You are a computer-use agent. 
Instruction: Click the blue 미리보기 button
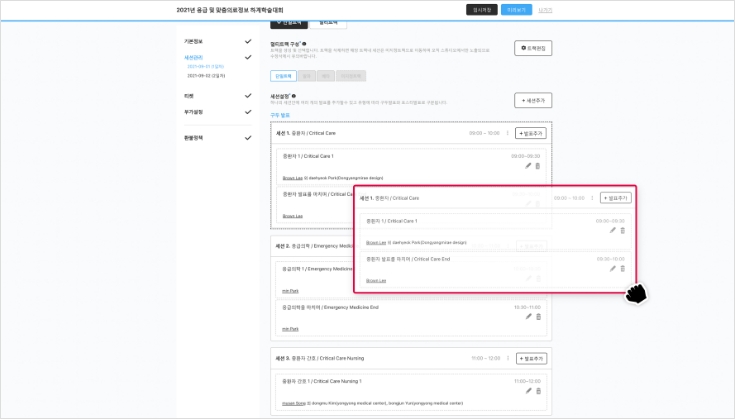(516, 10)
